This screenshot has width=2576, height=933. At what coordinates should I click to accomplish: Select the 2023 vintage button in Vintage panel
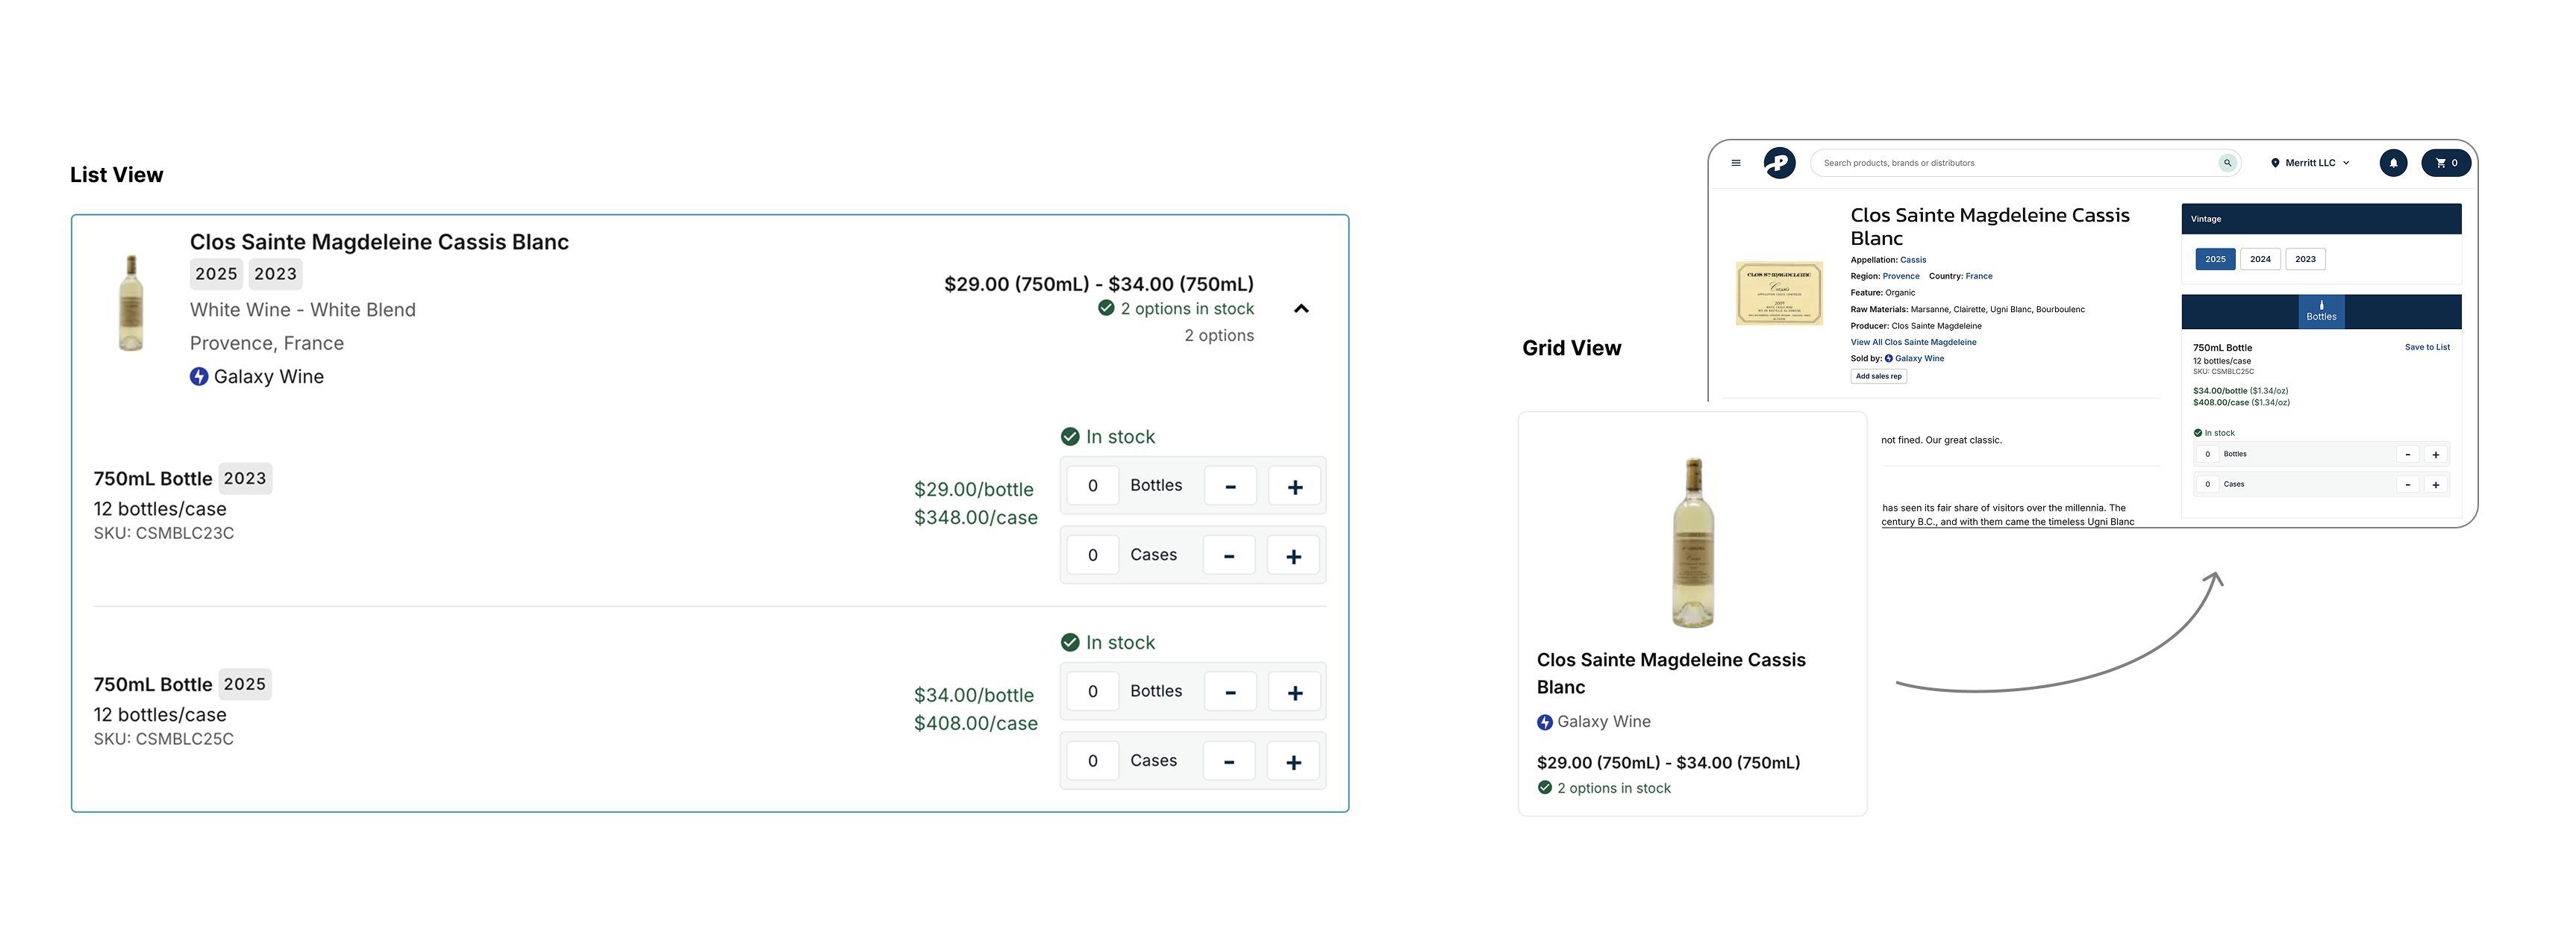2305,259
